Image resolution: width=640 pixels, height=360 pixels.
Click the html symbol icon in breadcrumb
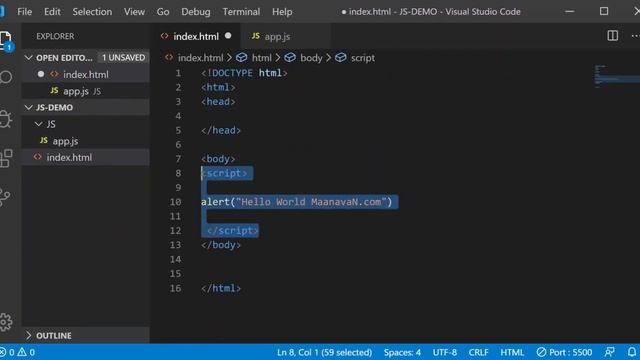click(x=242, y=58)
